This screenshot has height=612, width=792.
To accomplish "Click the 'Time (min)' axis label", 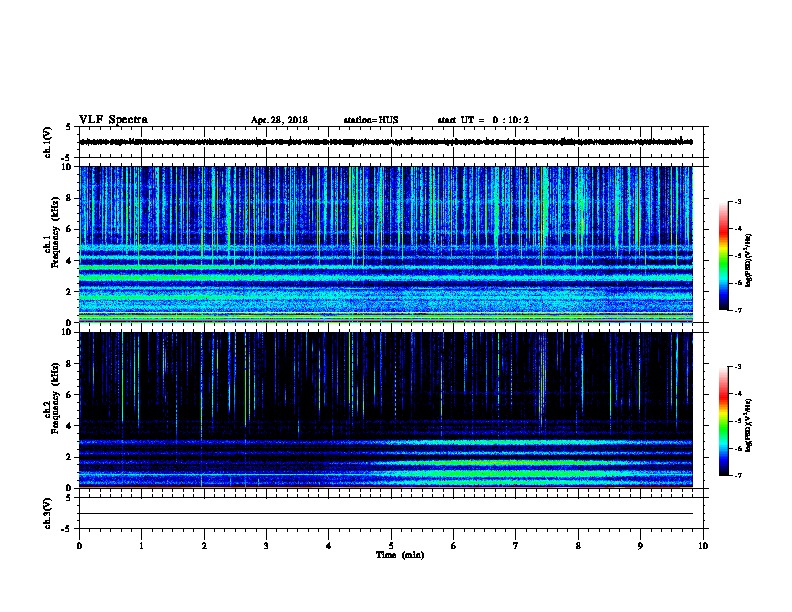I will click(400, 555).
